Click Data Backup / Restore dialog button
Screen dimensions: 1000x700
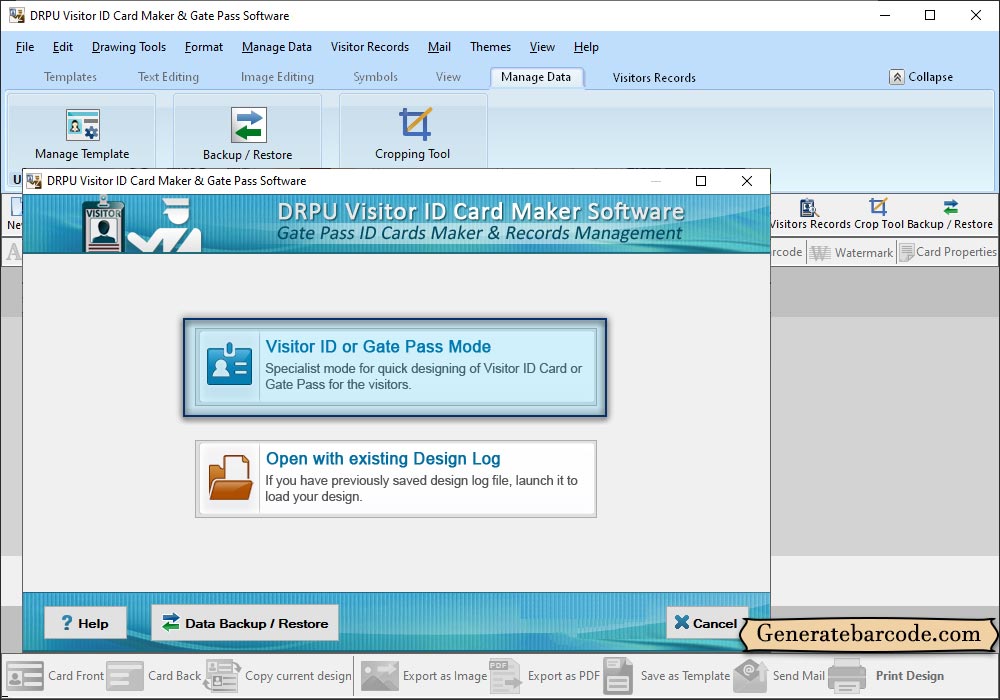pos(245,623)
